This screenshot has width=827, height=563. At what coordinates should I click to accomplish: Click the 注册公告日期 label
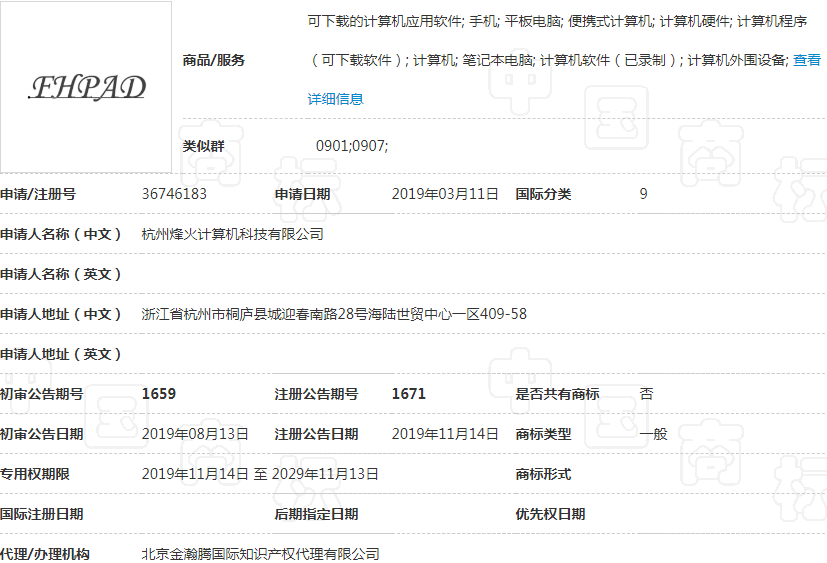tap(316, 434)
